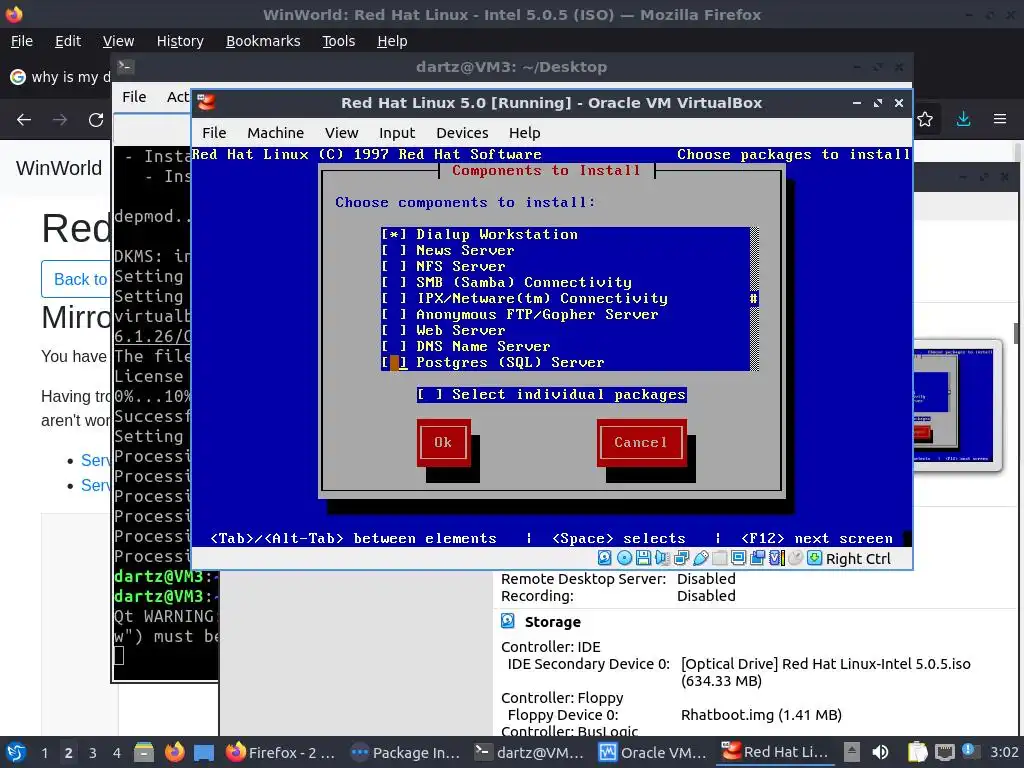Click the hard disk activity status icon
1024x768 pixels.
tap(605, 558)
